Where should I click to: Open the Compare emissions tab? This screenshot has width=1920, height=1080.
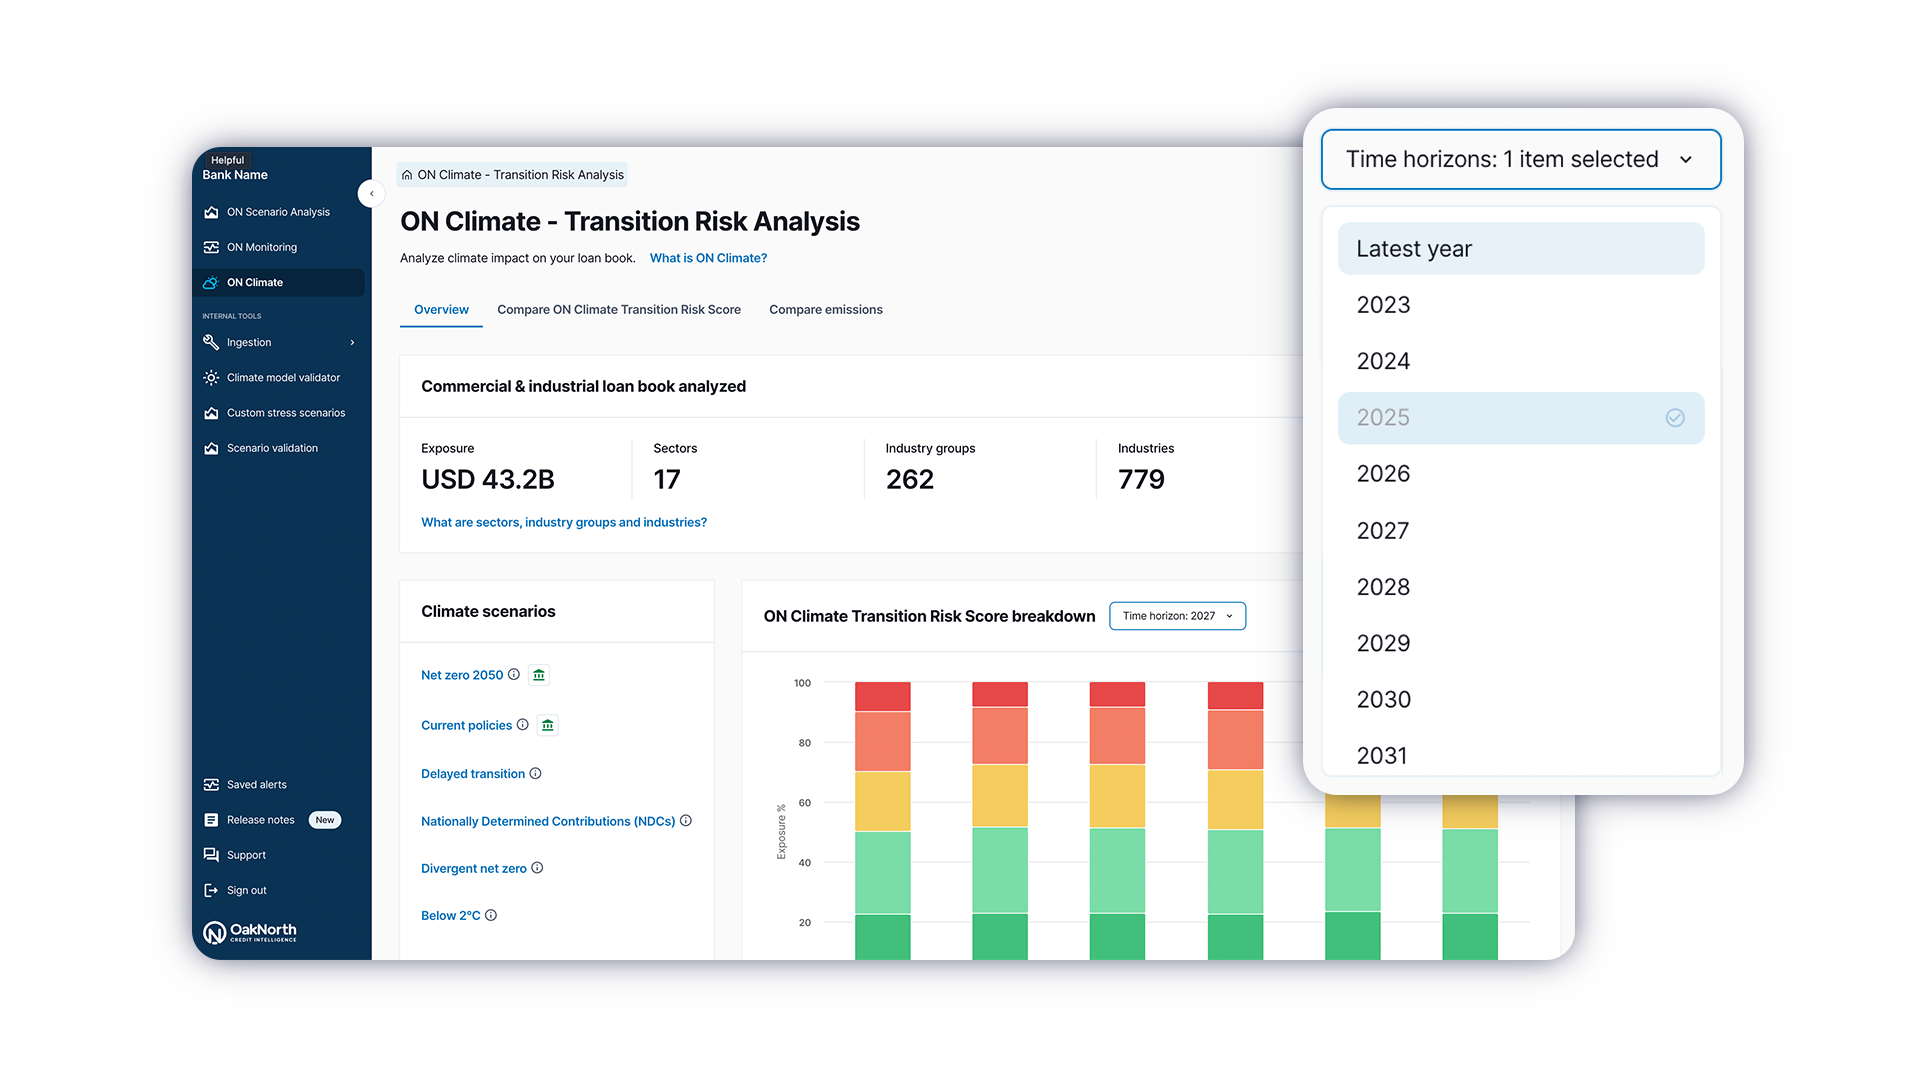826,310
